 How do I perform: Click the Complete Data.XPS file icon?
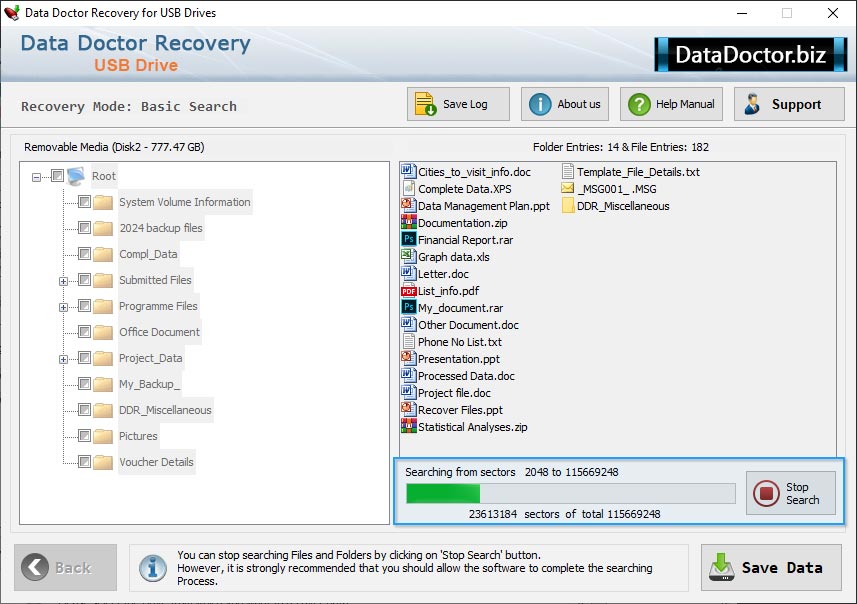(x=408, y=189)
